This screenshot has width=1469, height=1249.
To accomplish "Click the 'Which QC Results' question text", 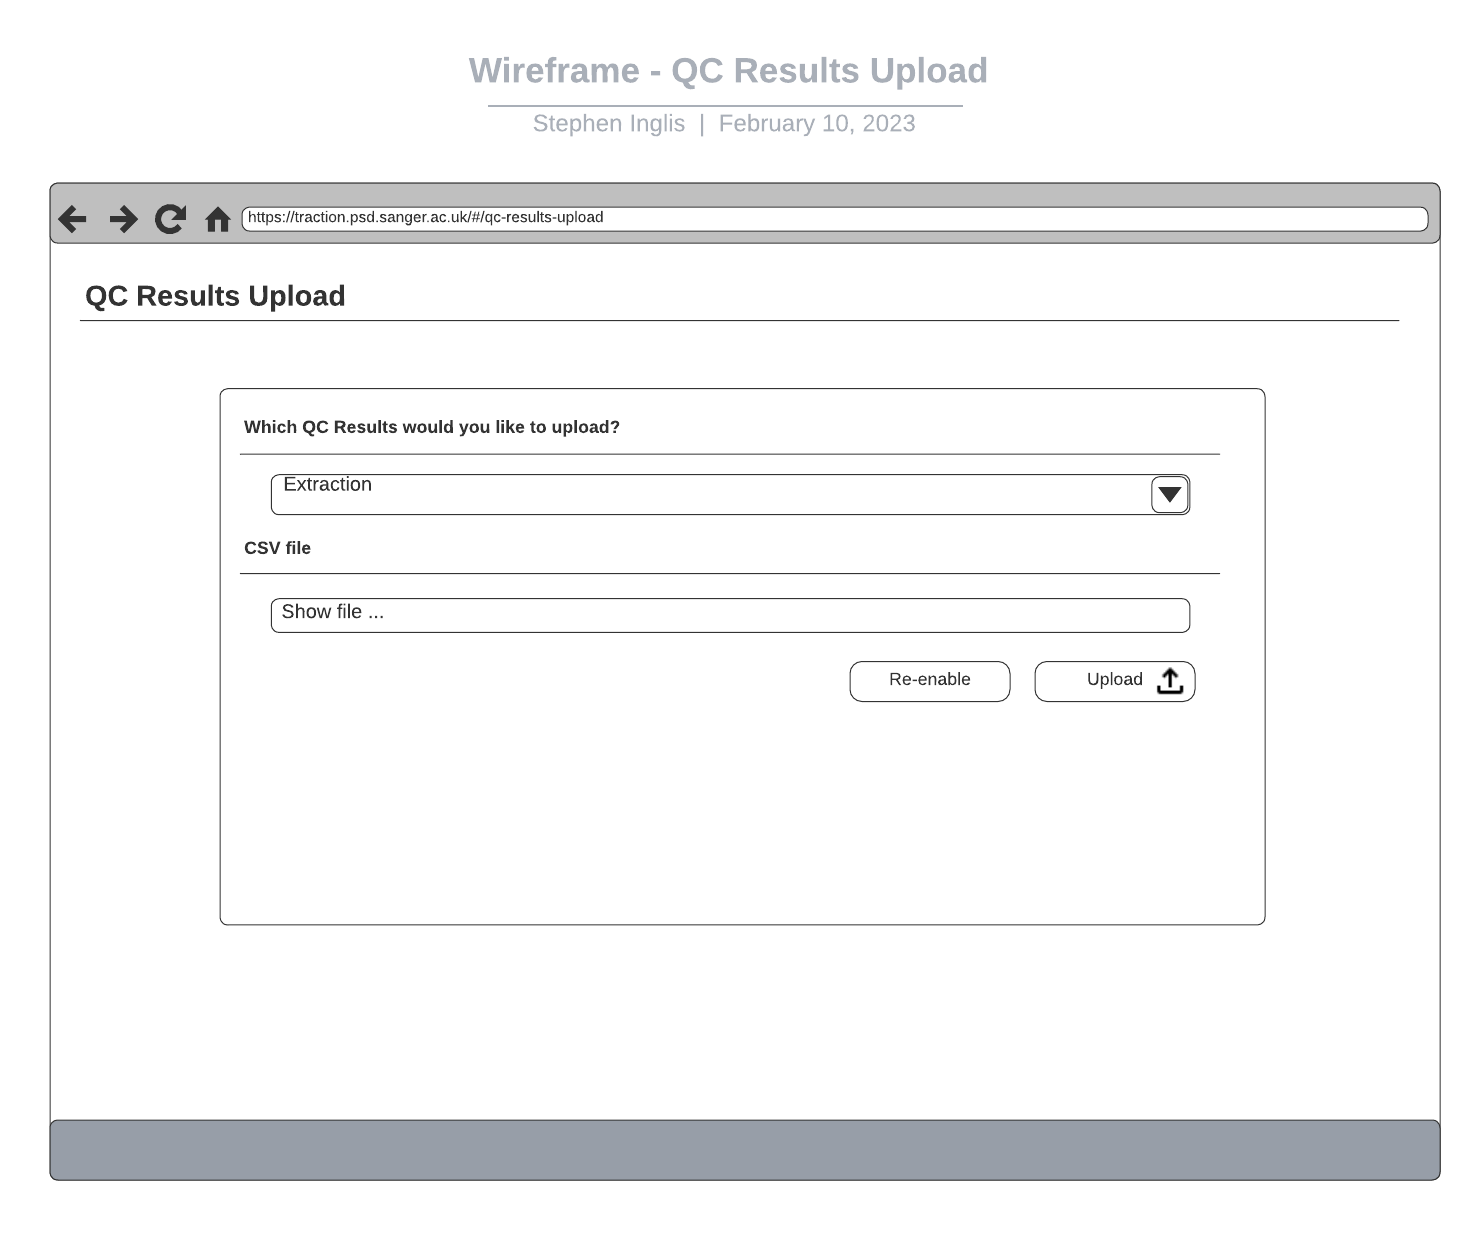I will 432,426.
